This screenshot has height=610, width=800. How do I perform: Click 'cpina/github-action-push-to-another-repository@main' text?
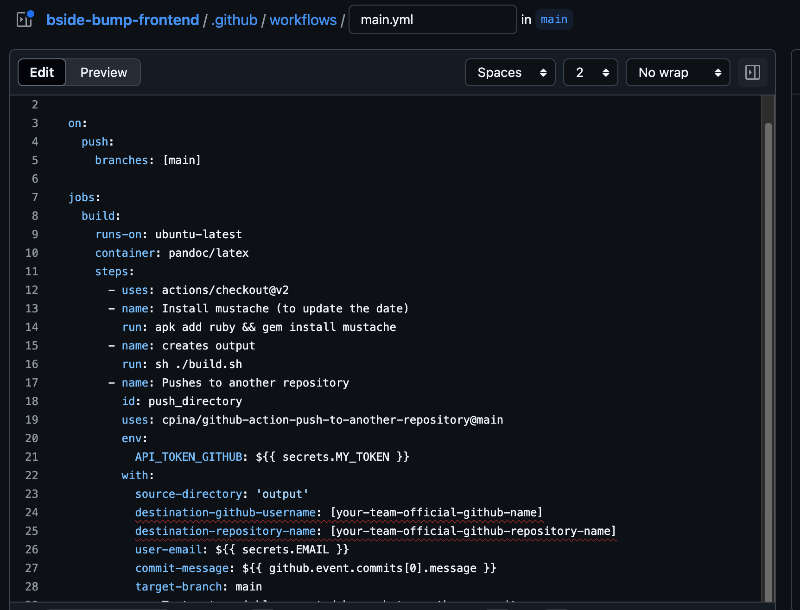point(332,420)
